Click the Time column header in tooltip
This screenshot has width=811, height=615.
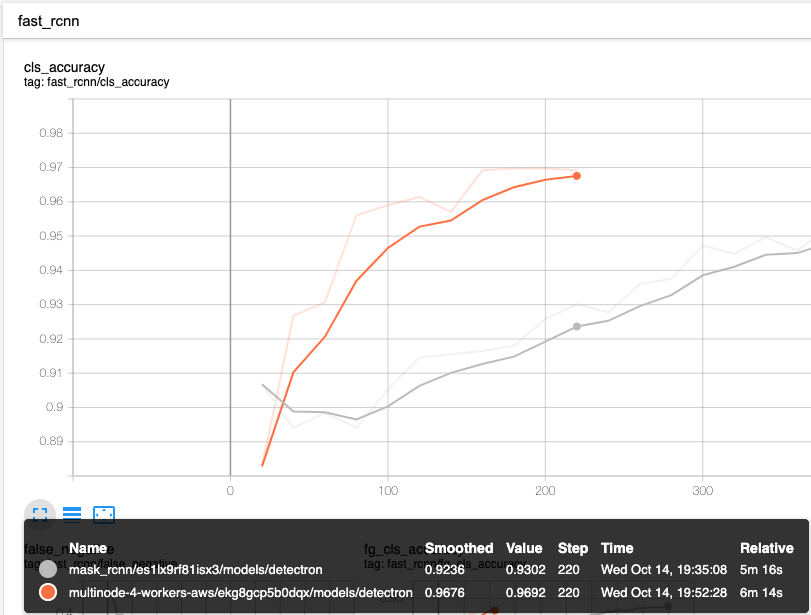point(617,548)
